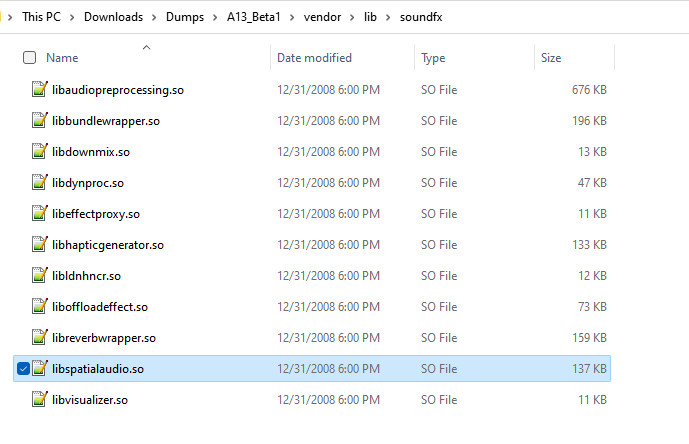Click the libbundlewrapper.so file icon
The image size is (689, 444).
pyautogui.click(x=40, y=120)
